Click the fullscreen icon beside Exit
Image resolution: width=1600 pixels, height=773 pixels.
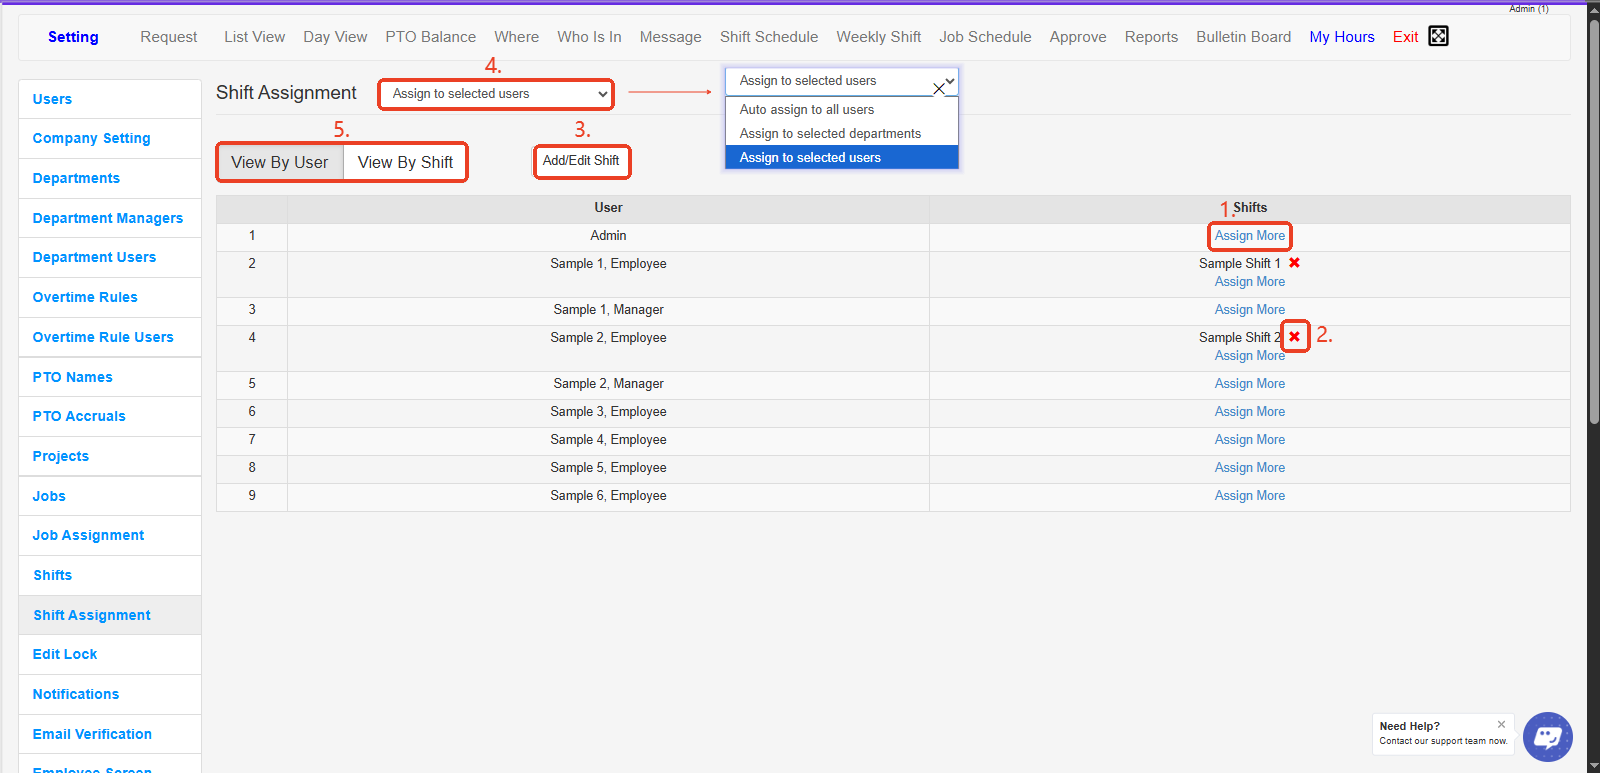(x=1438, y=36)
